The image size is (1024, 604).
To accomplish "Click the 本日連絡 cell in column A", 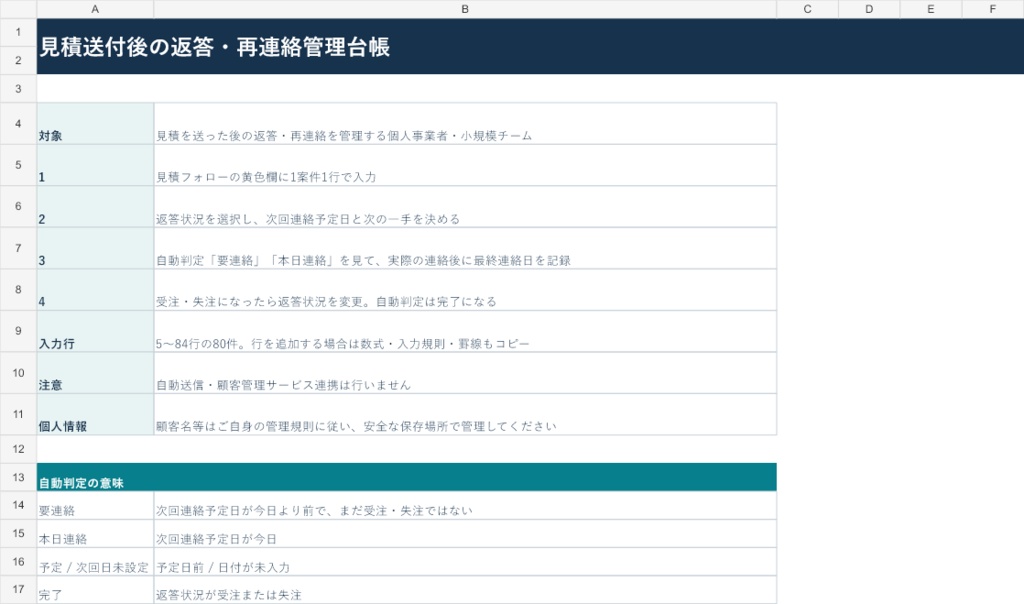I will (95, 533).
